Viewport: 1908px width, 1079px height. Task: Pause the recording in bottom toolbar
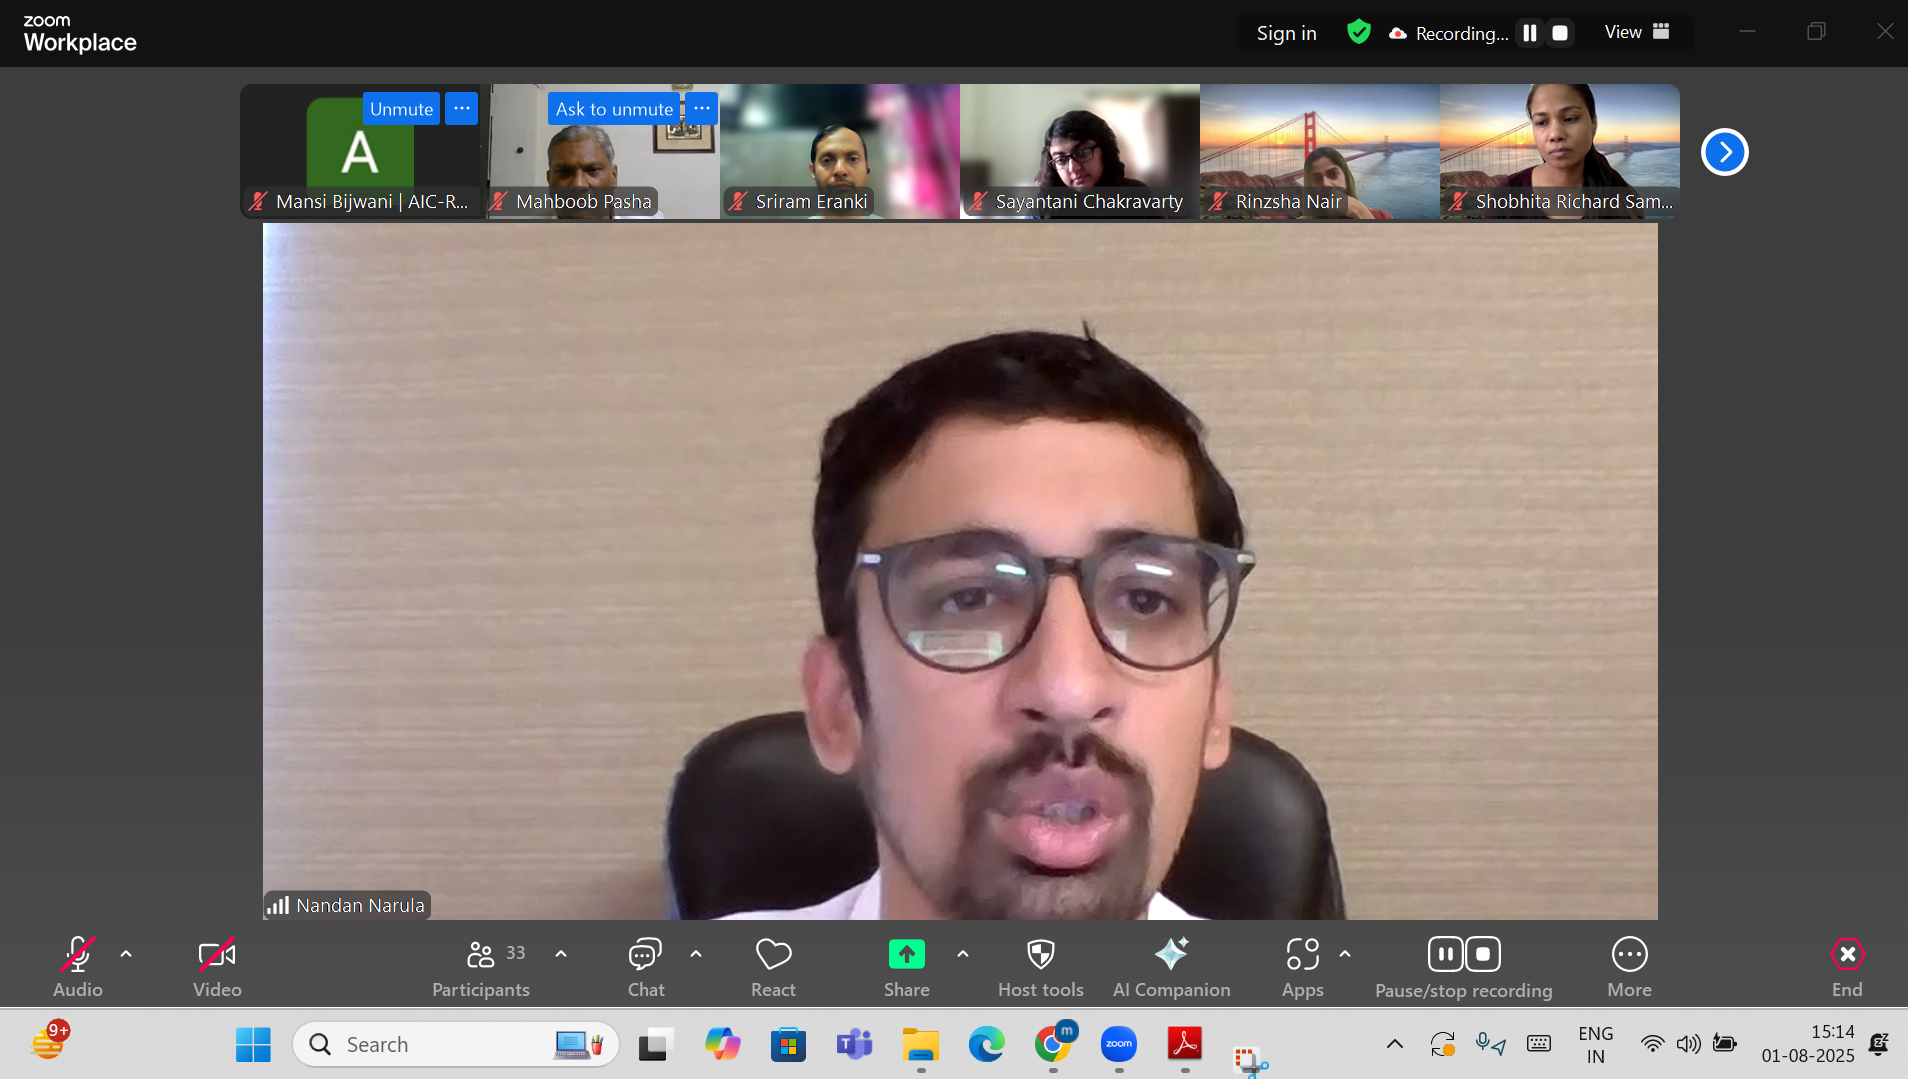pyautogui.click(x=1445, y=954)
